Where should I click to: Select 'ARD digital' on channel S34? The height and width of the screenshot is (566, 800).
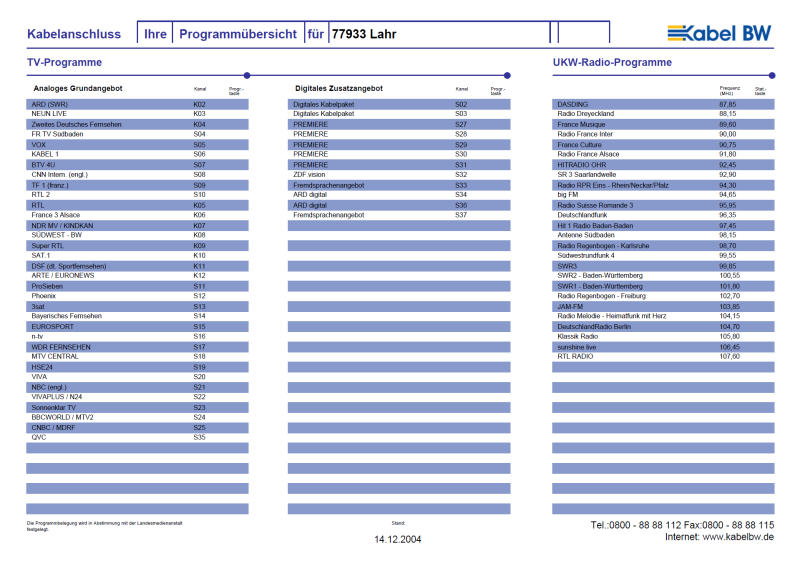tap(399, 195)
